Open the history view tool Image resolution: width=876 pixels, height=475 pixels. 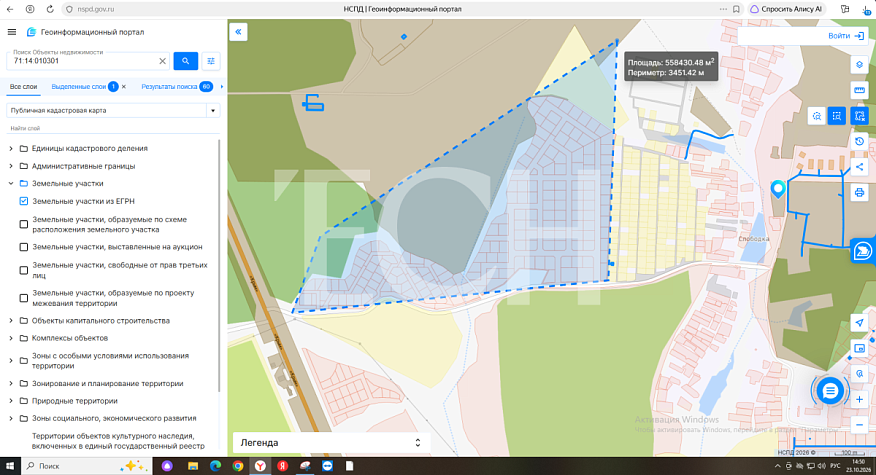(859, 141)
